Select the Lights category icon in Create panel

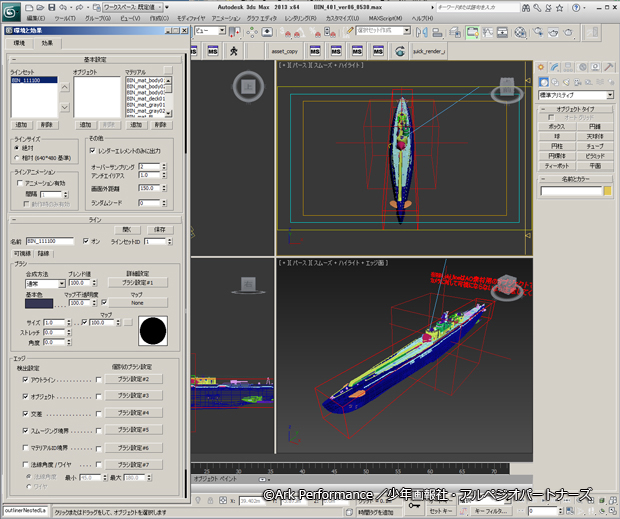pyautogui.click(x=566, y=82)
